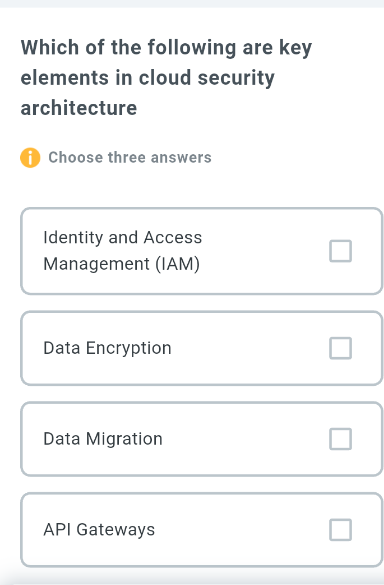Click the 'API Gateways' label text
The width and height of the screenshot is (384, 585).
99,530
